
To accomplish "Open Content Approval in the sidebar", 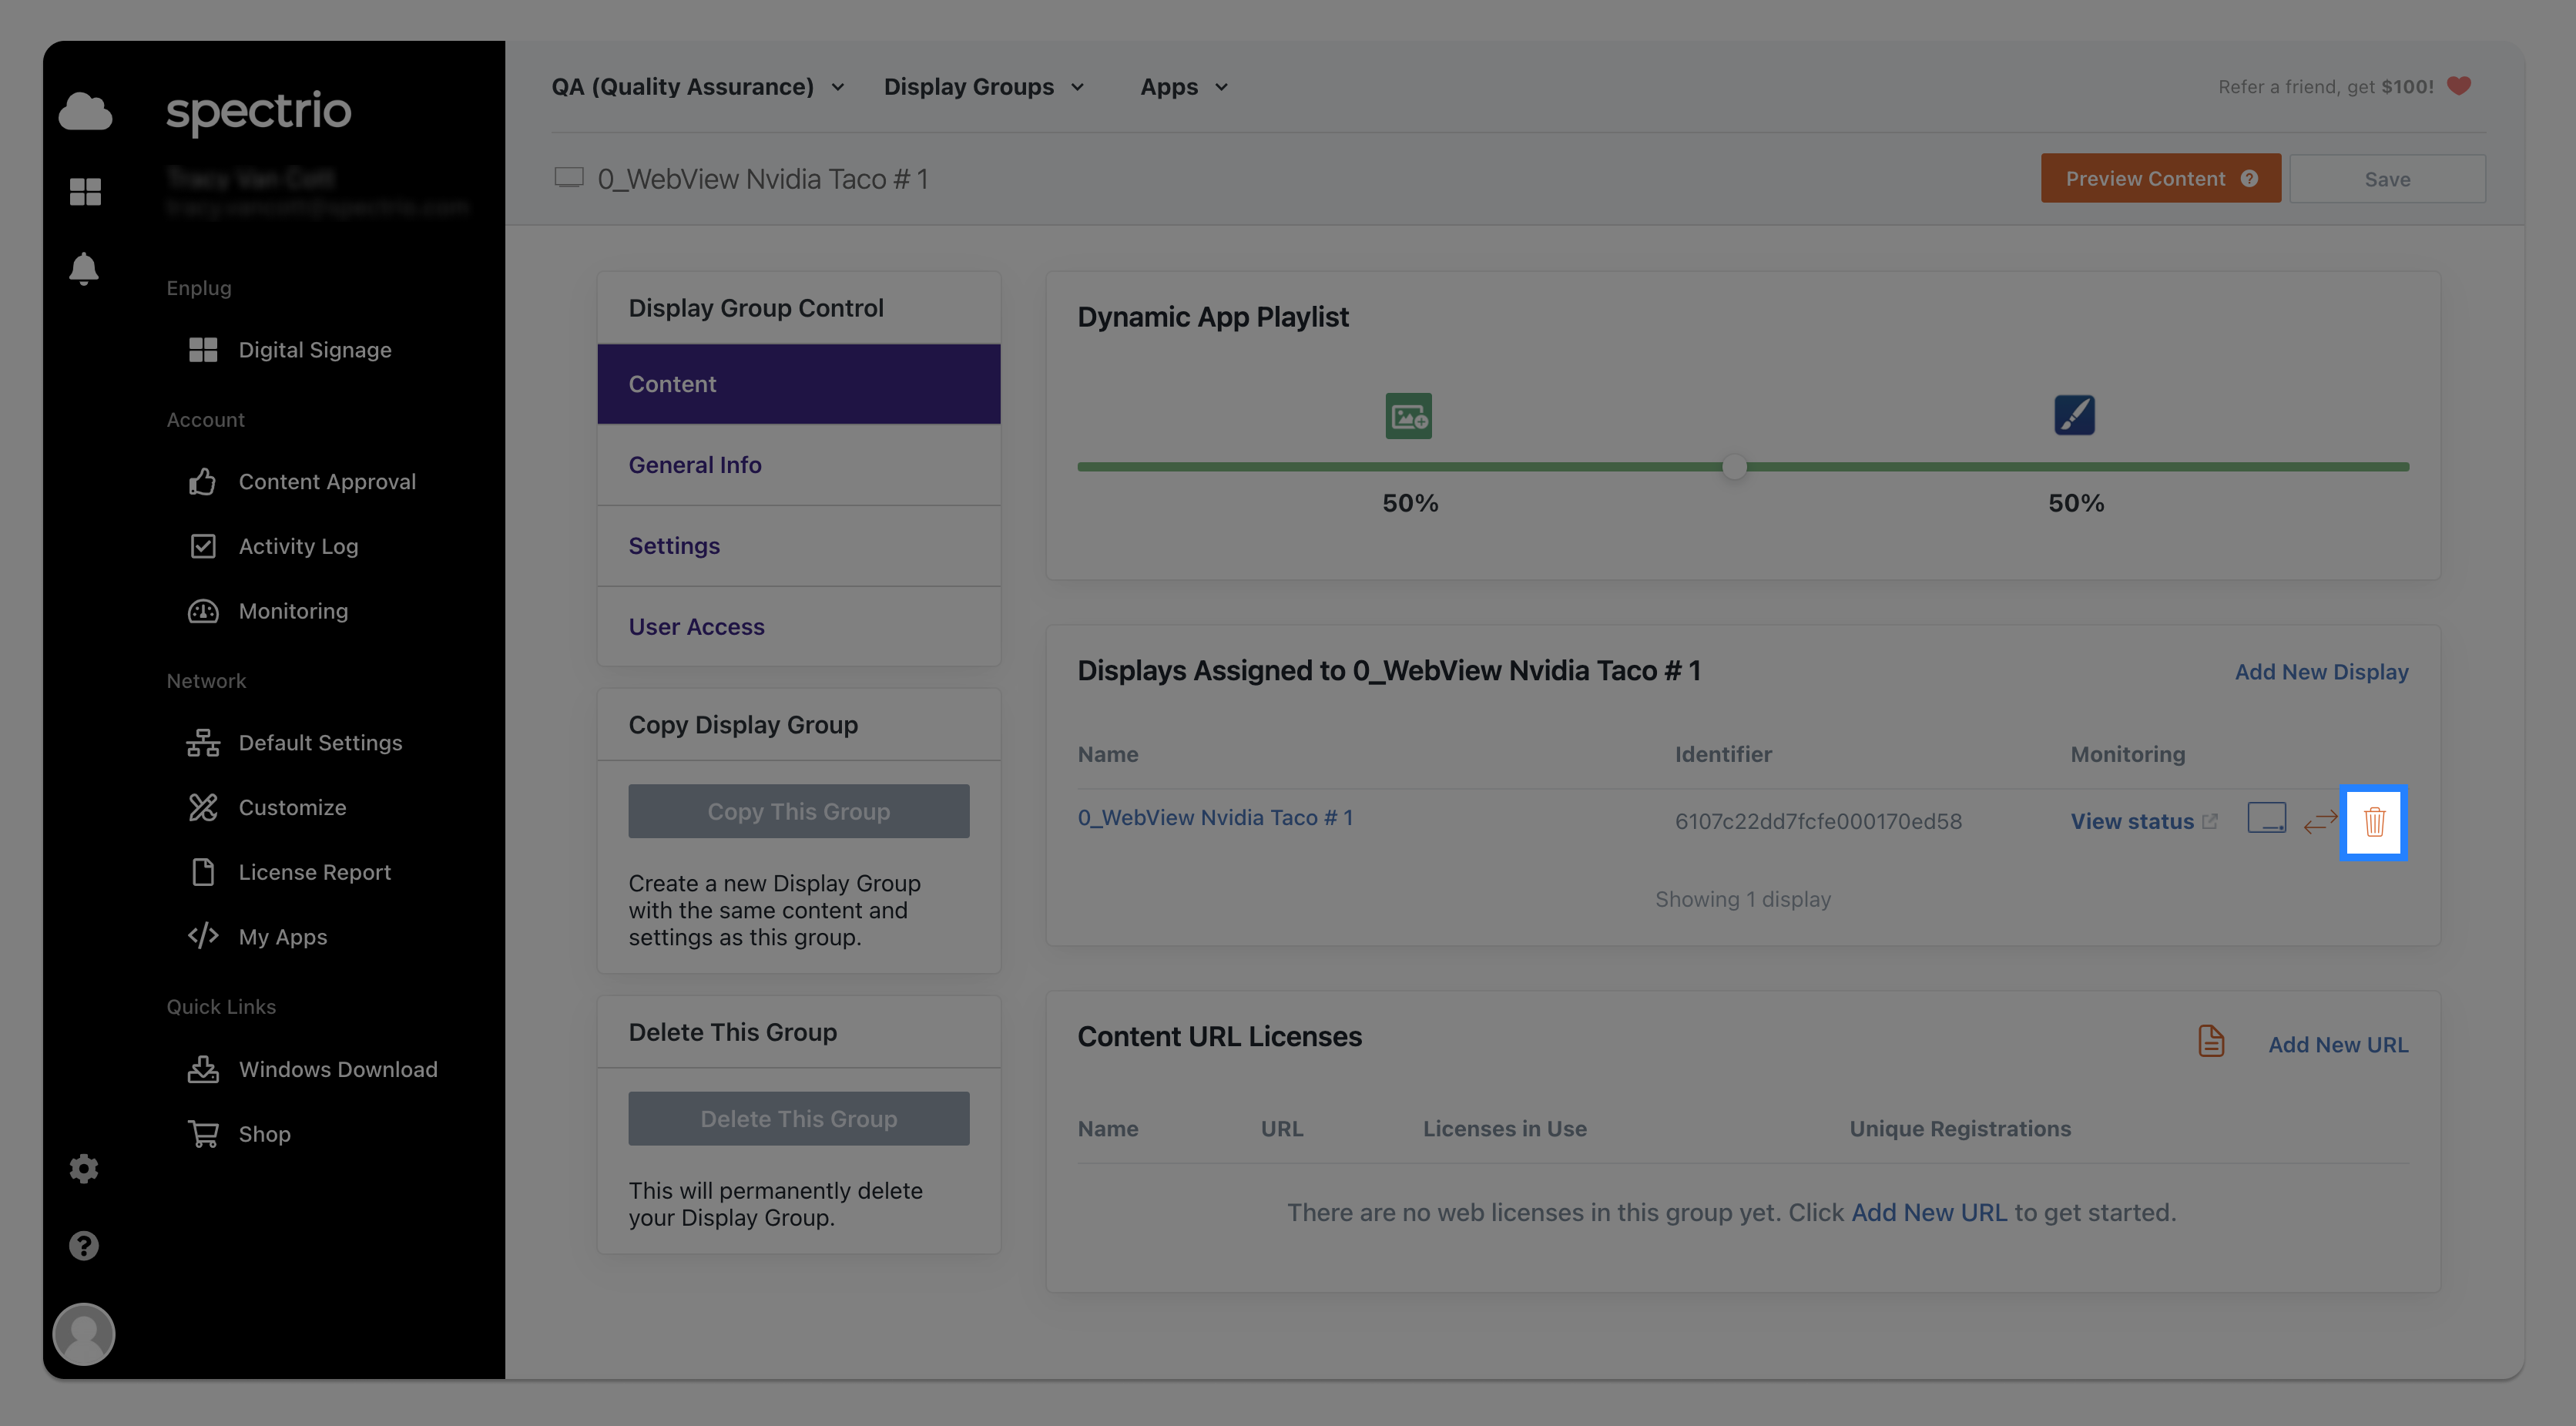I will coord(302,482).
